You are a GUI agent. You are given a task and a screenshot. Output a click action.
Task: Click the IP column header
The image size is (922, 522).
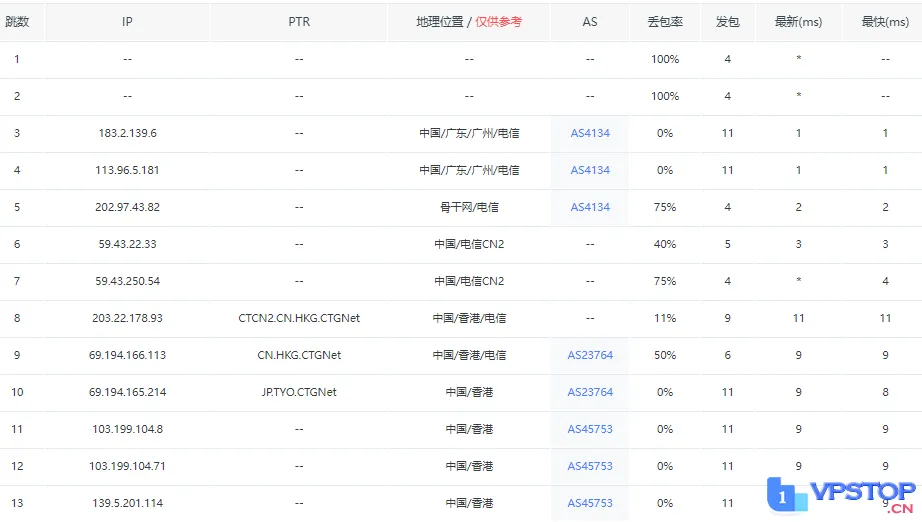[x=127, y=22]
